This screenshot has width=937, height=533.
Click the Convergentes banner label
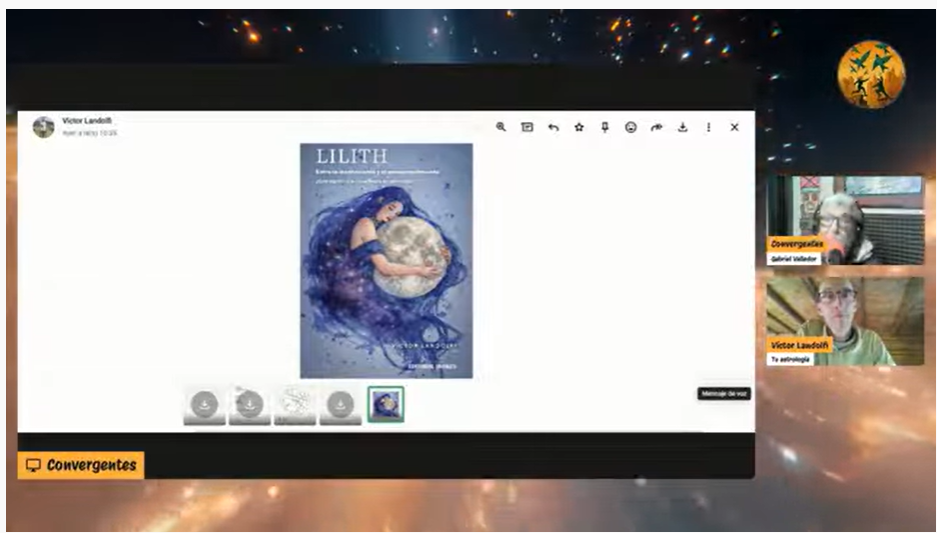click(x=81, y=465)
